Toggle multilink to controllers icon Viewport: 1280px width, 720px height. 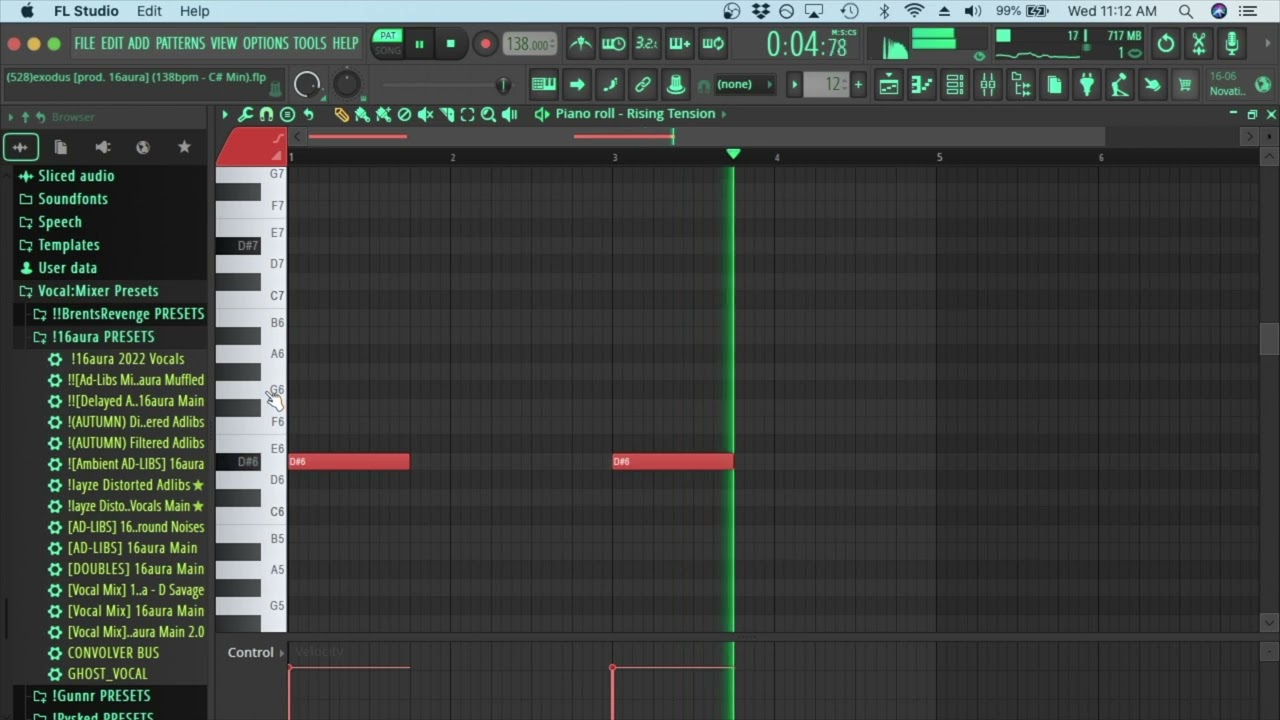643,85
